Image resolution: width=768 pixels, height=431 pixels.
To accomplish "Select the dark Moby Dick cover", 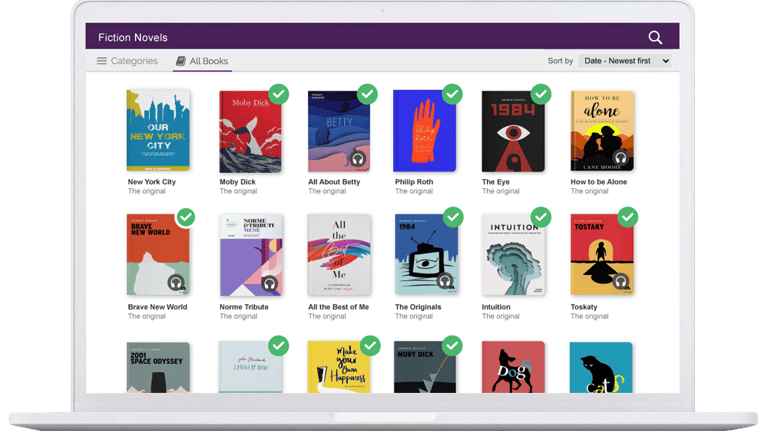I will coord(425,367).
